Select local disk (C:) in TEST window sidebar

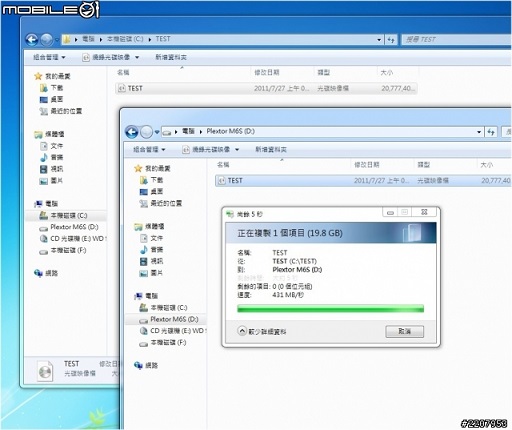[64, 215]
